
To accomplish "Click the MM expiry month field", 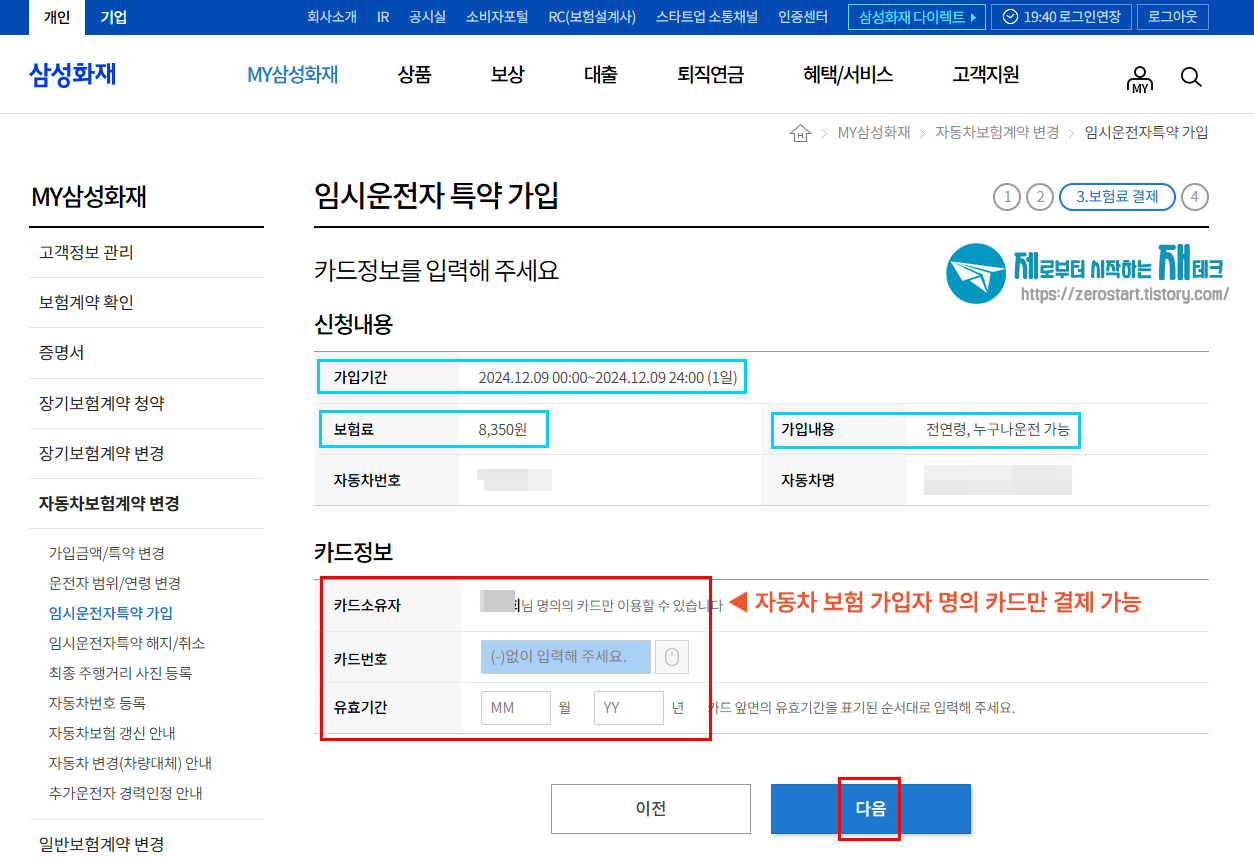I will coord(516,707).
